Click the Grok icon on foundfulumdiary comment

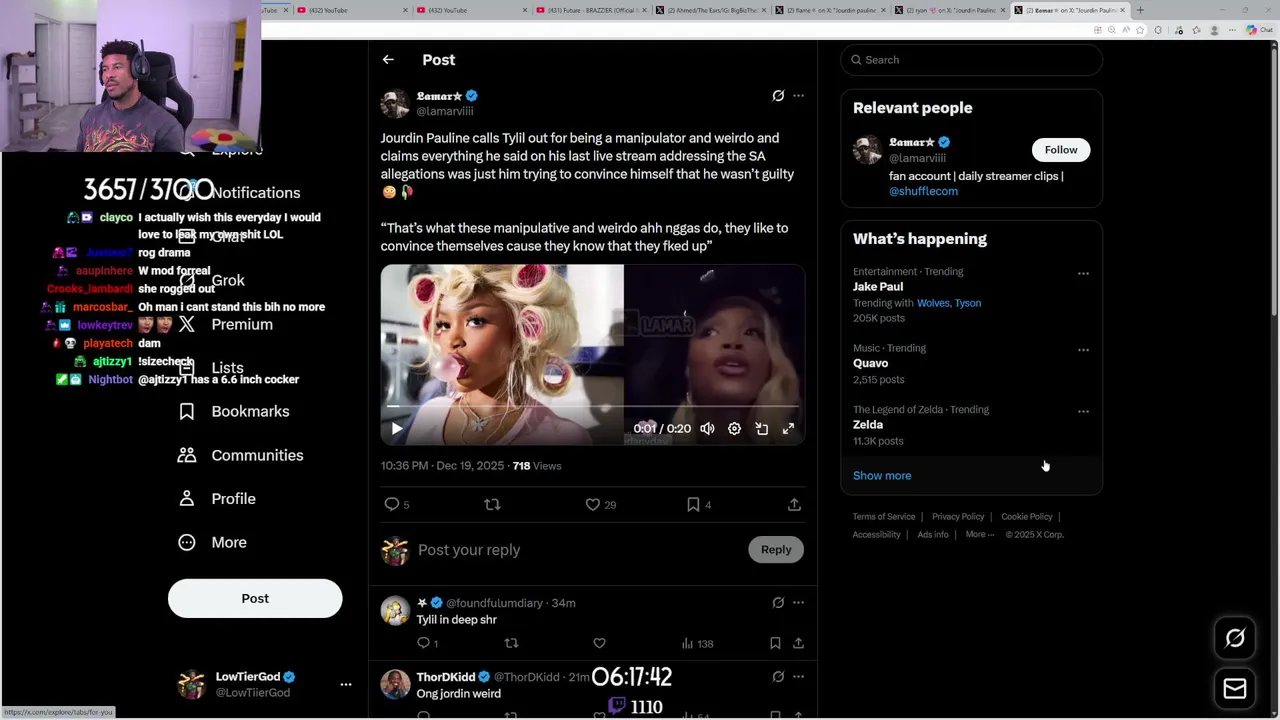coord(778,603)
